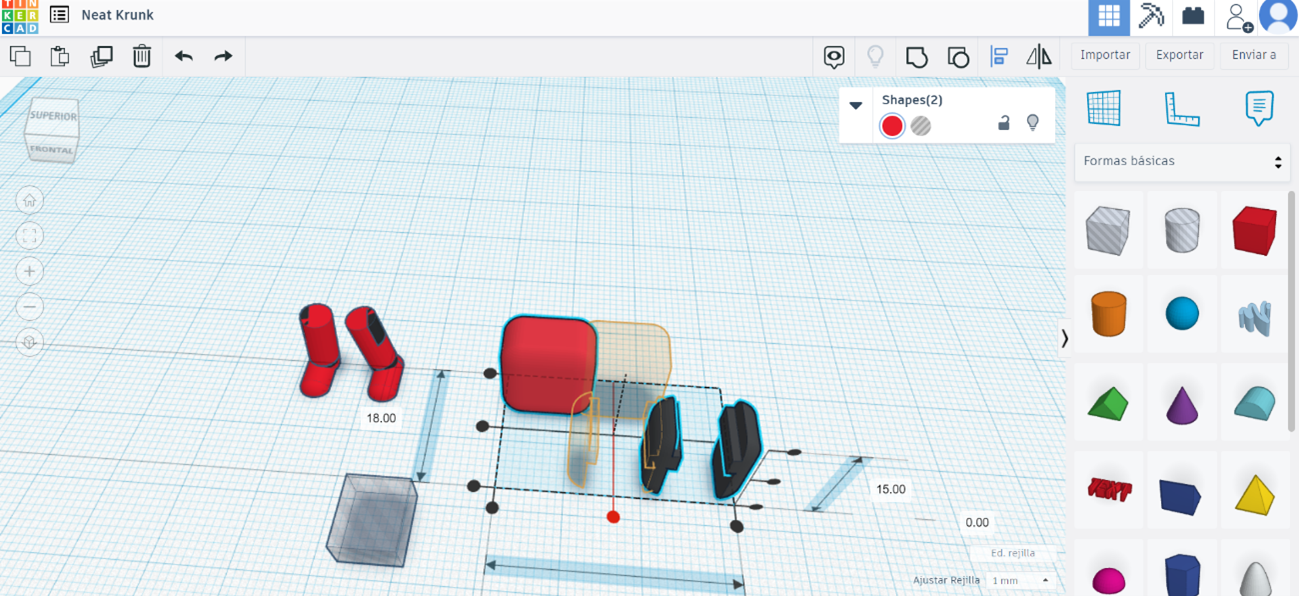Click the Exportar button
This screenshot has height=596, width=1299.
(x=1179, y=55)
